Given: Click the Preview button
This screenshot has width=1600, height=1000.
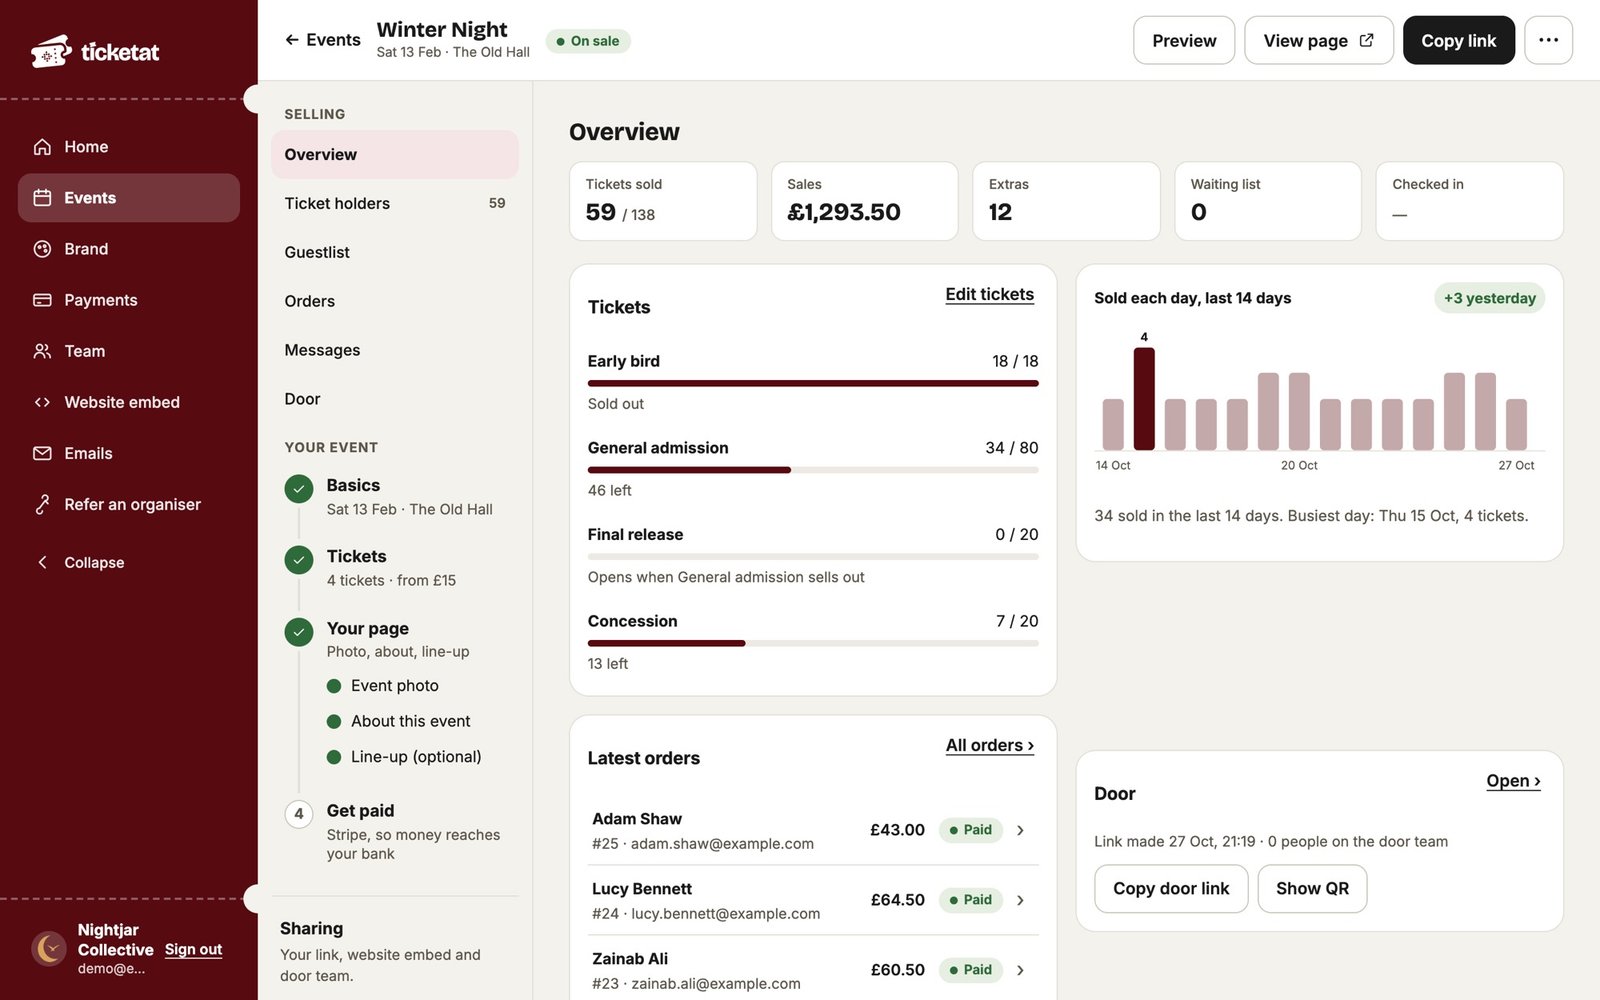Looking at the screenshot, I should 1184,40.
